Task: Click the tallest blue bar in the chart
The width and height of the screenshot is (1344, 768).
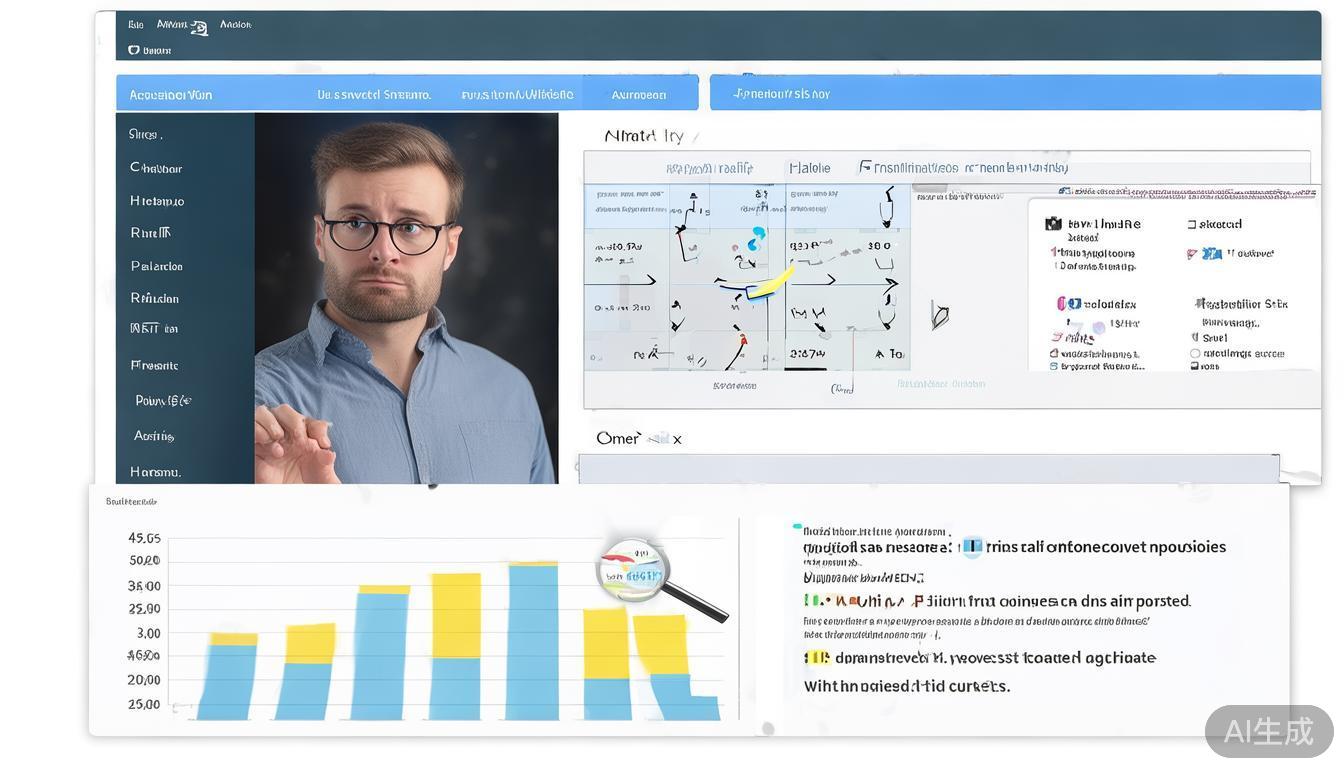Action: tap(533, 642)
